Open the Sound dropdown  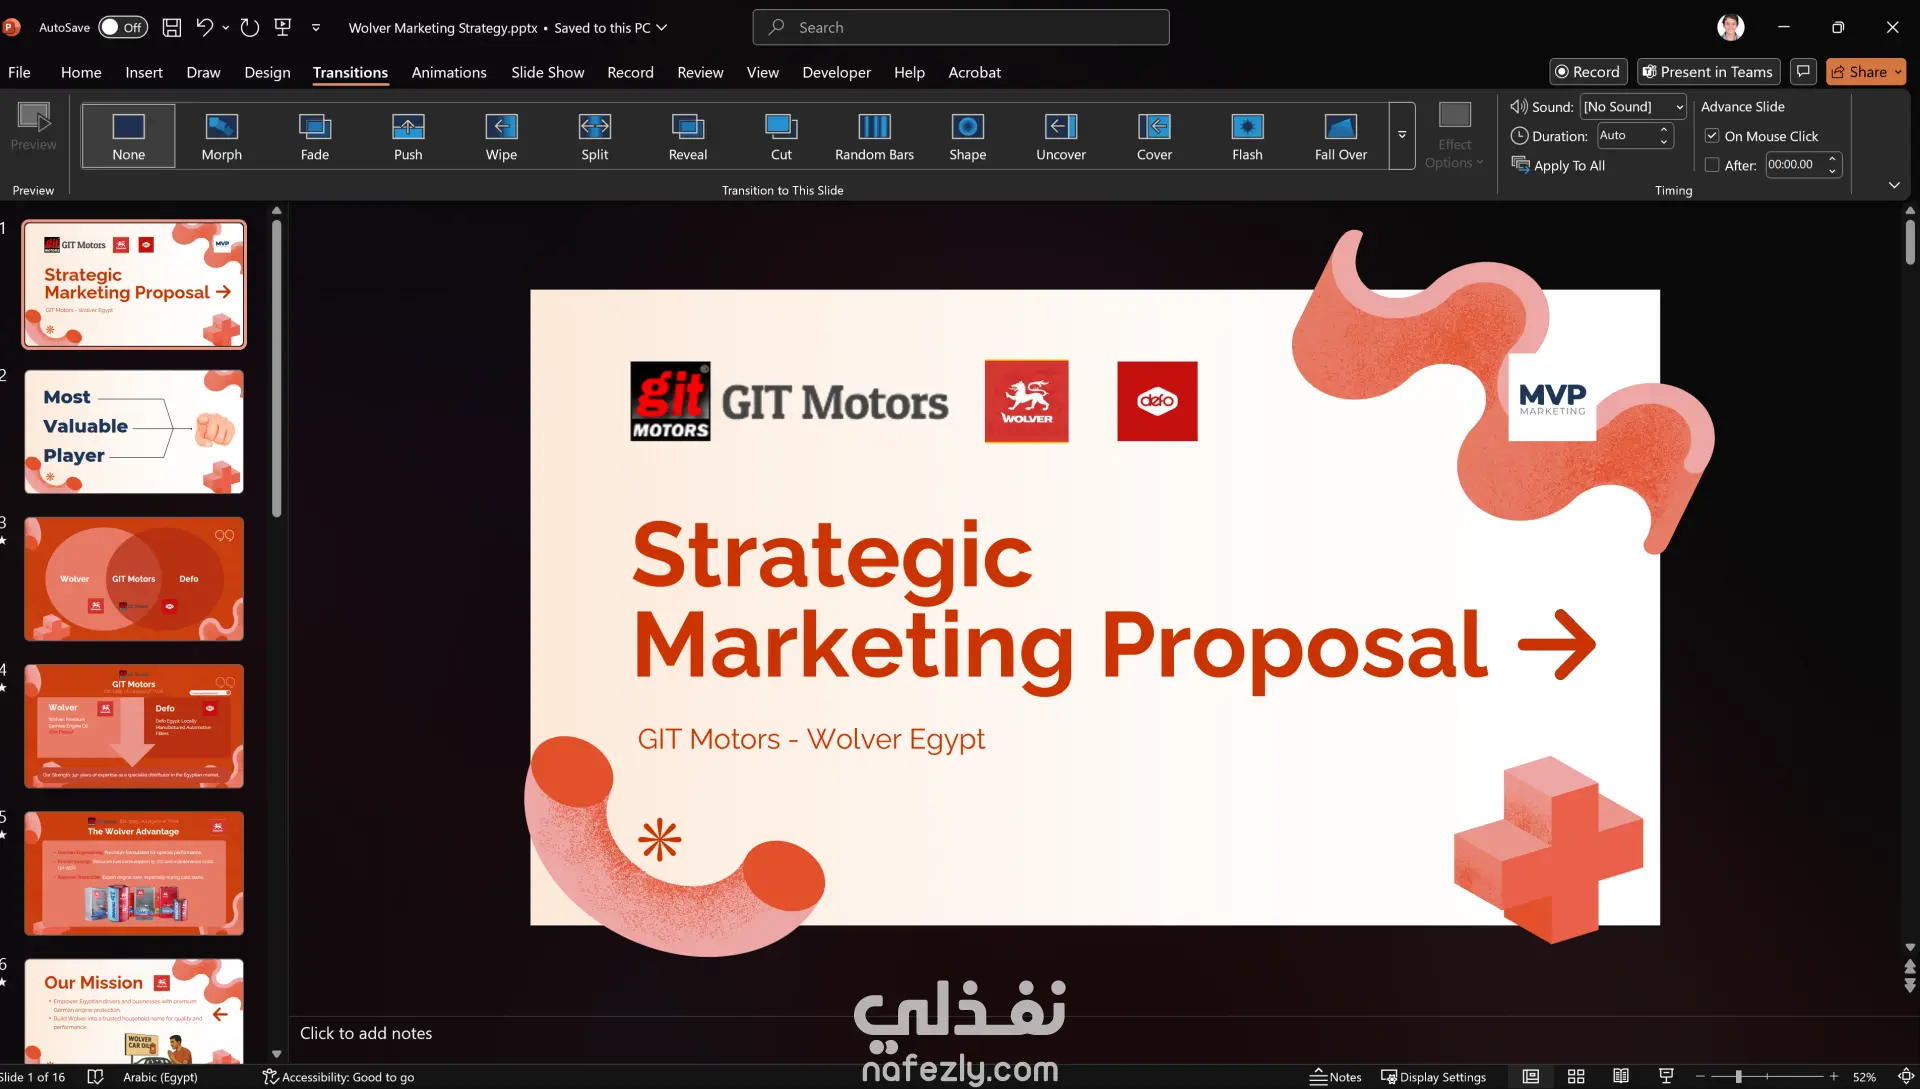coord(1679,107)
